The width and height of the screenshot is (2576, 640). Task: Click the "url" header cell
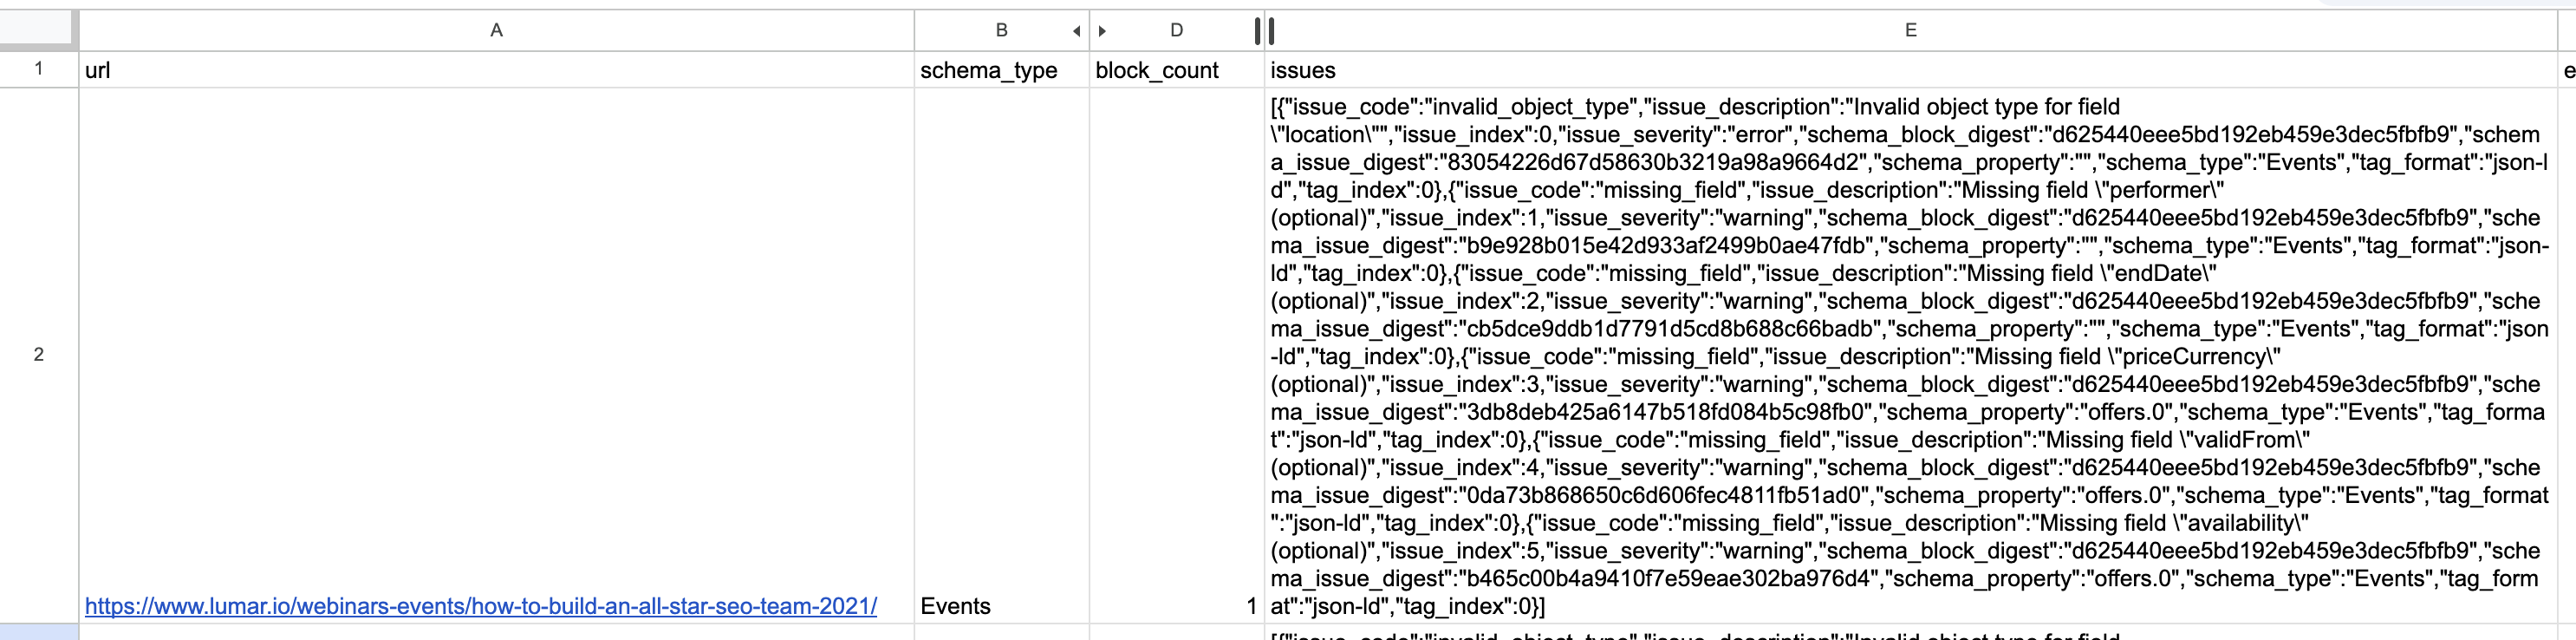pos(496,70)
